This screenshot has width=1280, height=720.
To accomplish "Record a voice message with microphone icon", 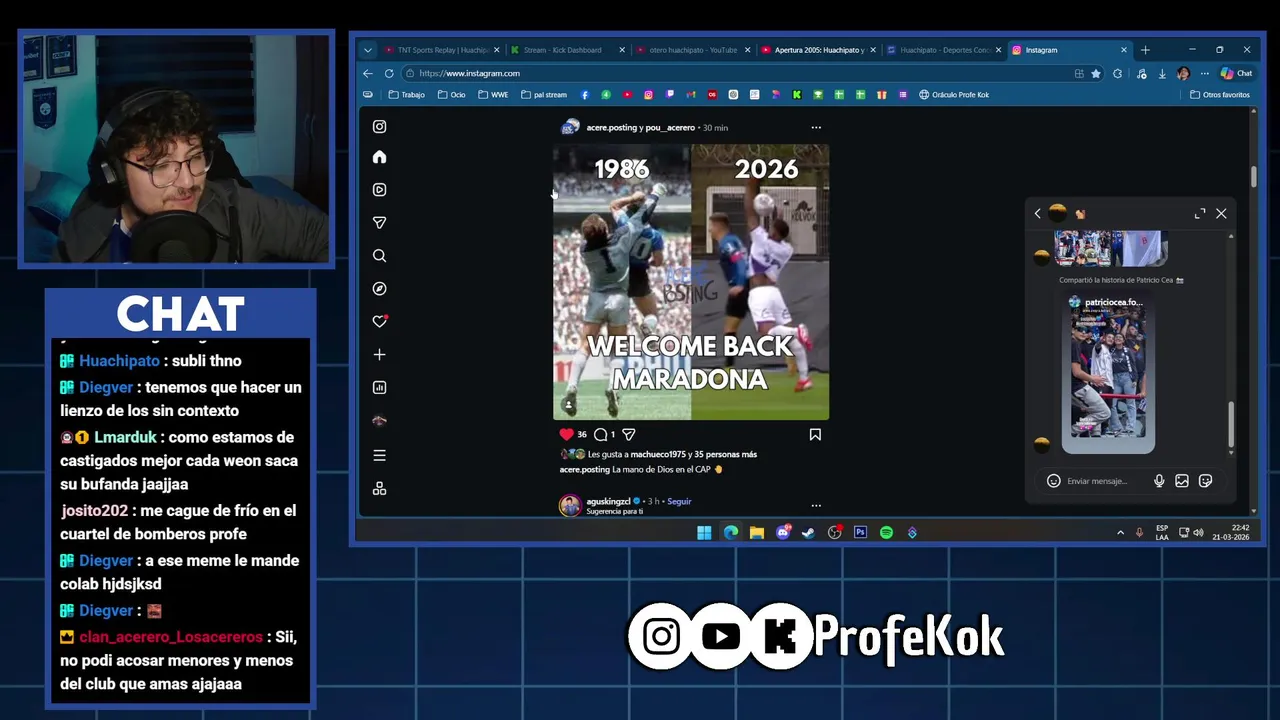I will tap(1159, 481).
